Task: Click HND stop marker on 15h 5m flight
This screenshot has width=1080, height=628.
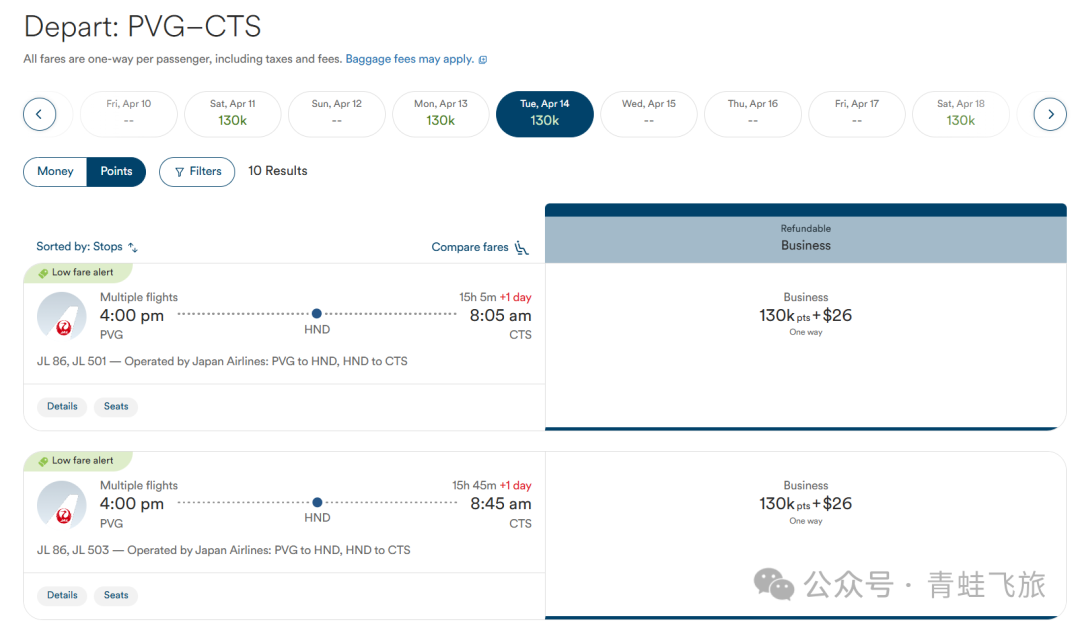Action: pyautogui.click(x=317, y=314)
